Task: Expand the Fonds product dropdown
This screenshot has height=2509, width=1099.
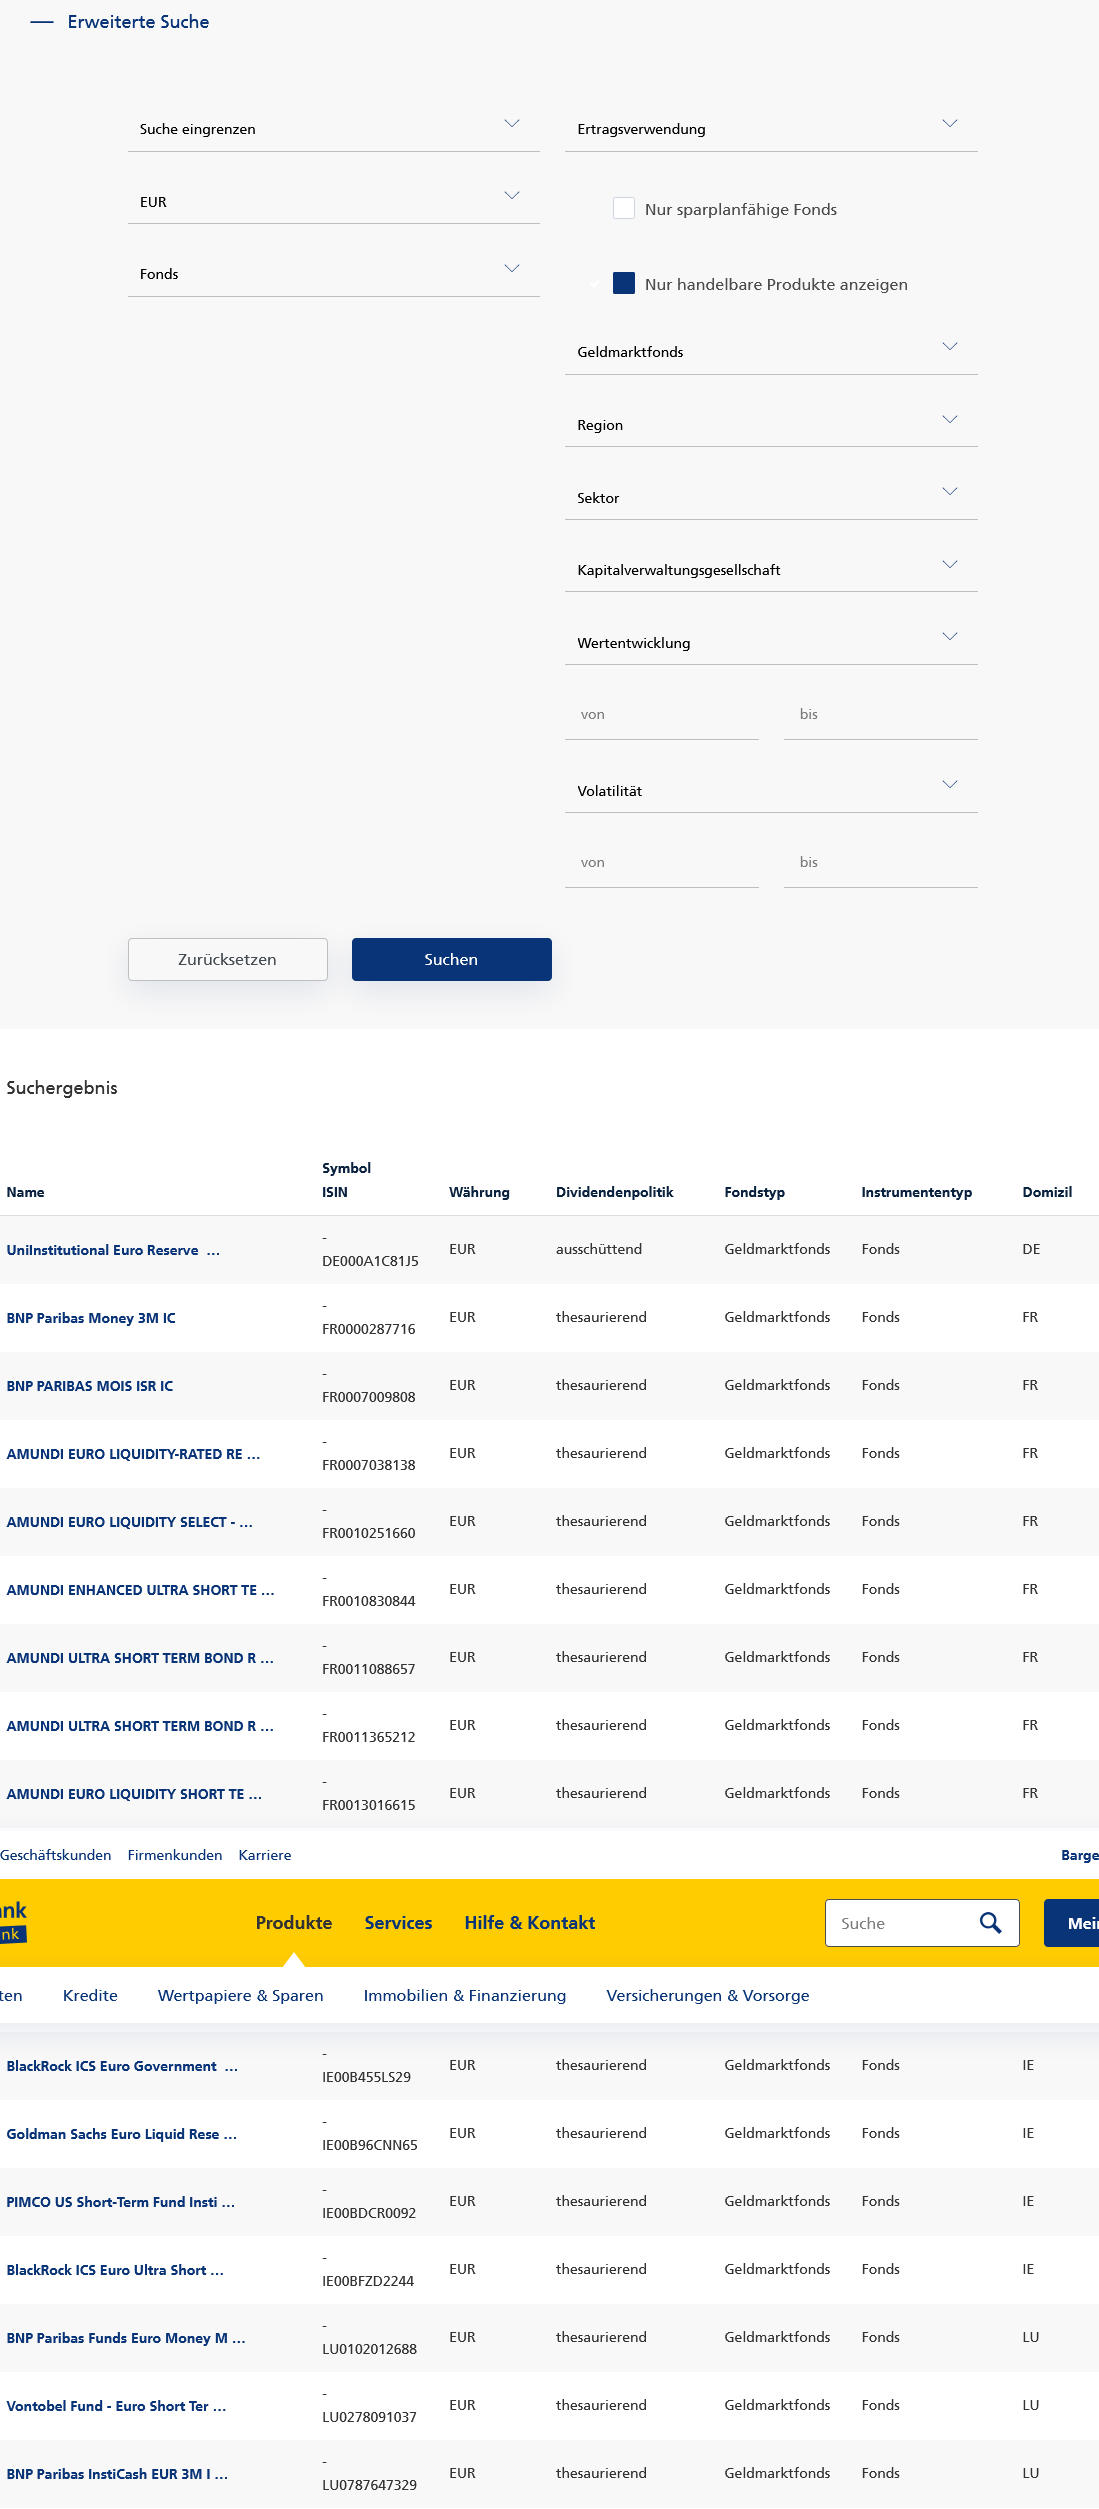Action: point(334,274)
